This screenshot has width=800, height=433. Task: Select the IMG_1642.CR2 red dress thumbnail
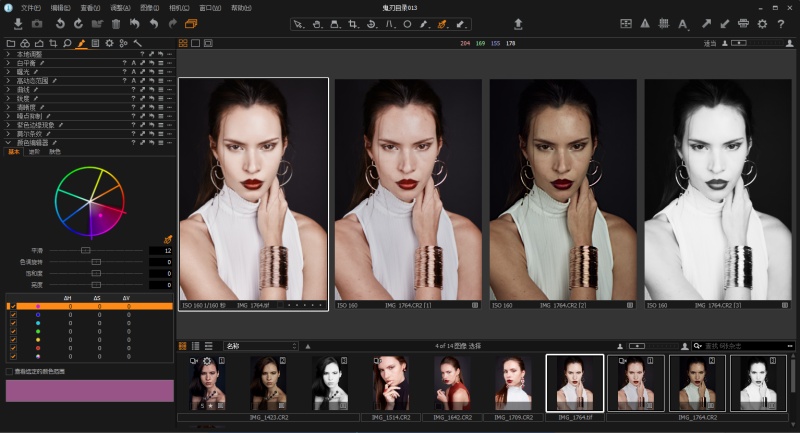(452, 383)
